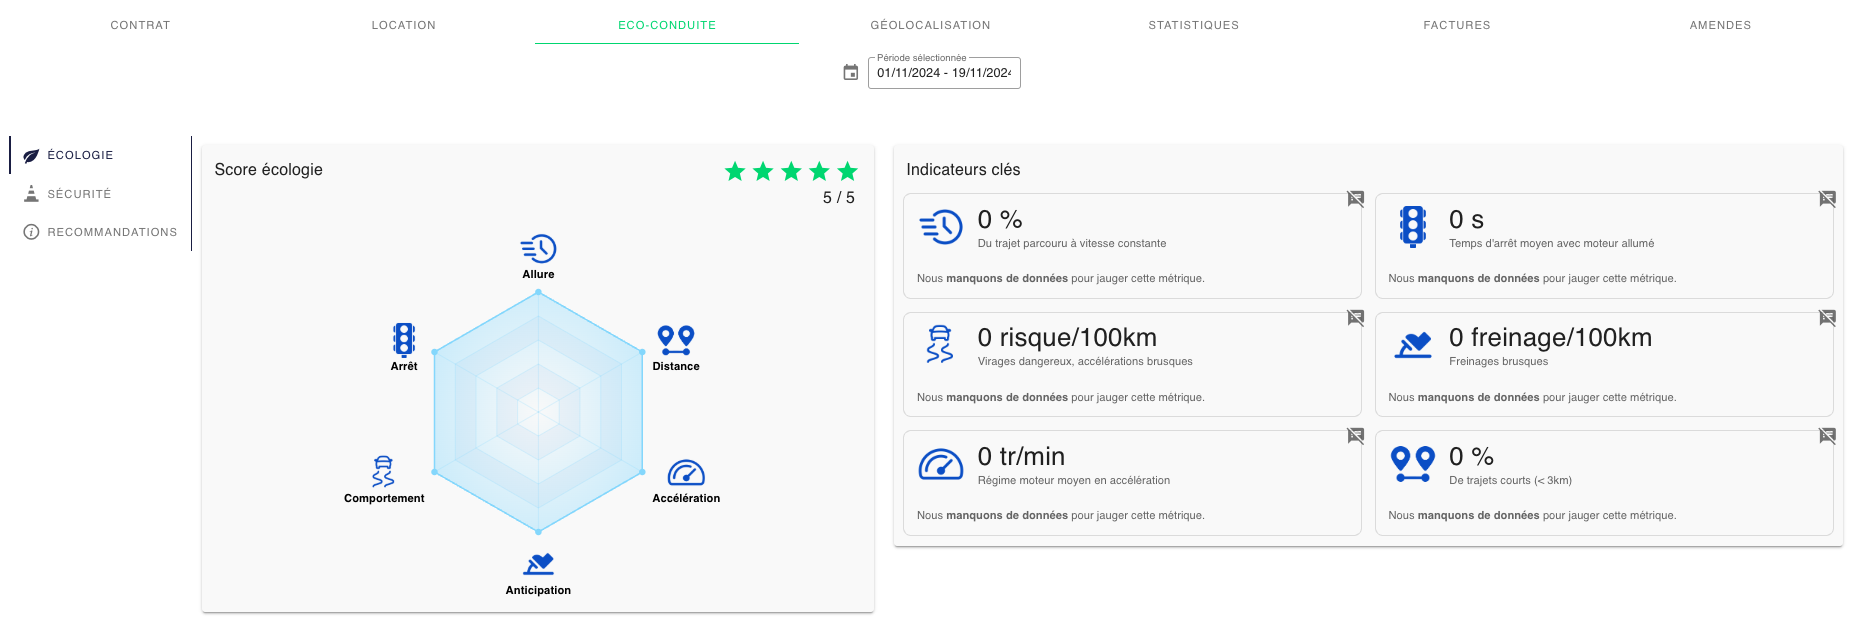Click the "Accélération" label on the radar chart

click(x=686, y=498)
